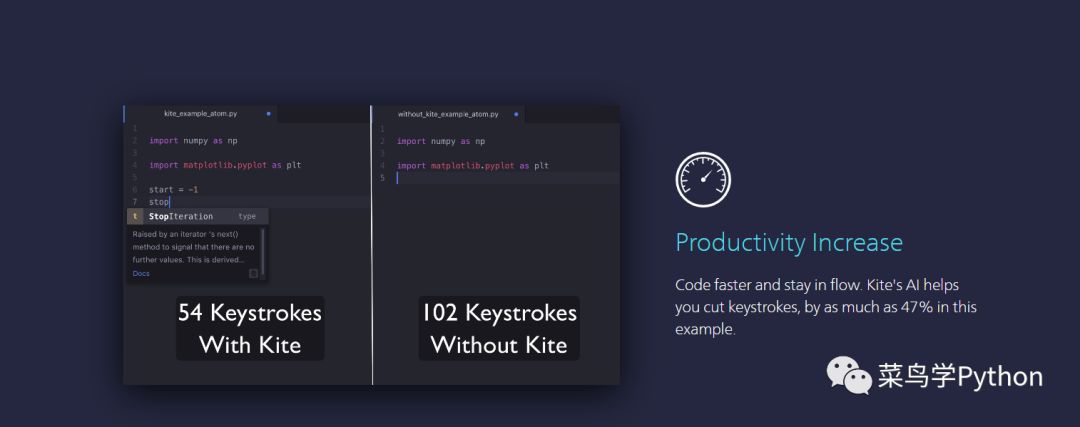1080x427 pixels.
Task: Open the kite_example_atom.py tab
Action: [x=200, y=114]
